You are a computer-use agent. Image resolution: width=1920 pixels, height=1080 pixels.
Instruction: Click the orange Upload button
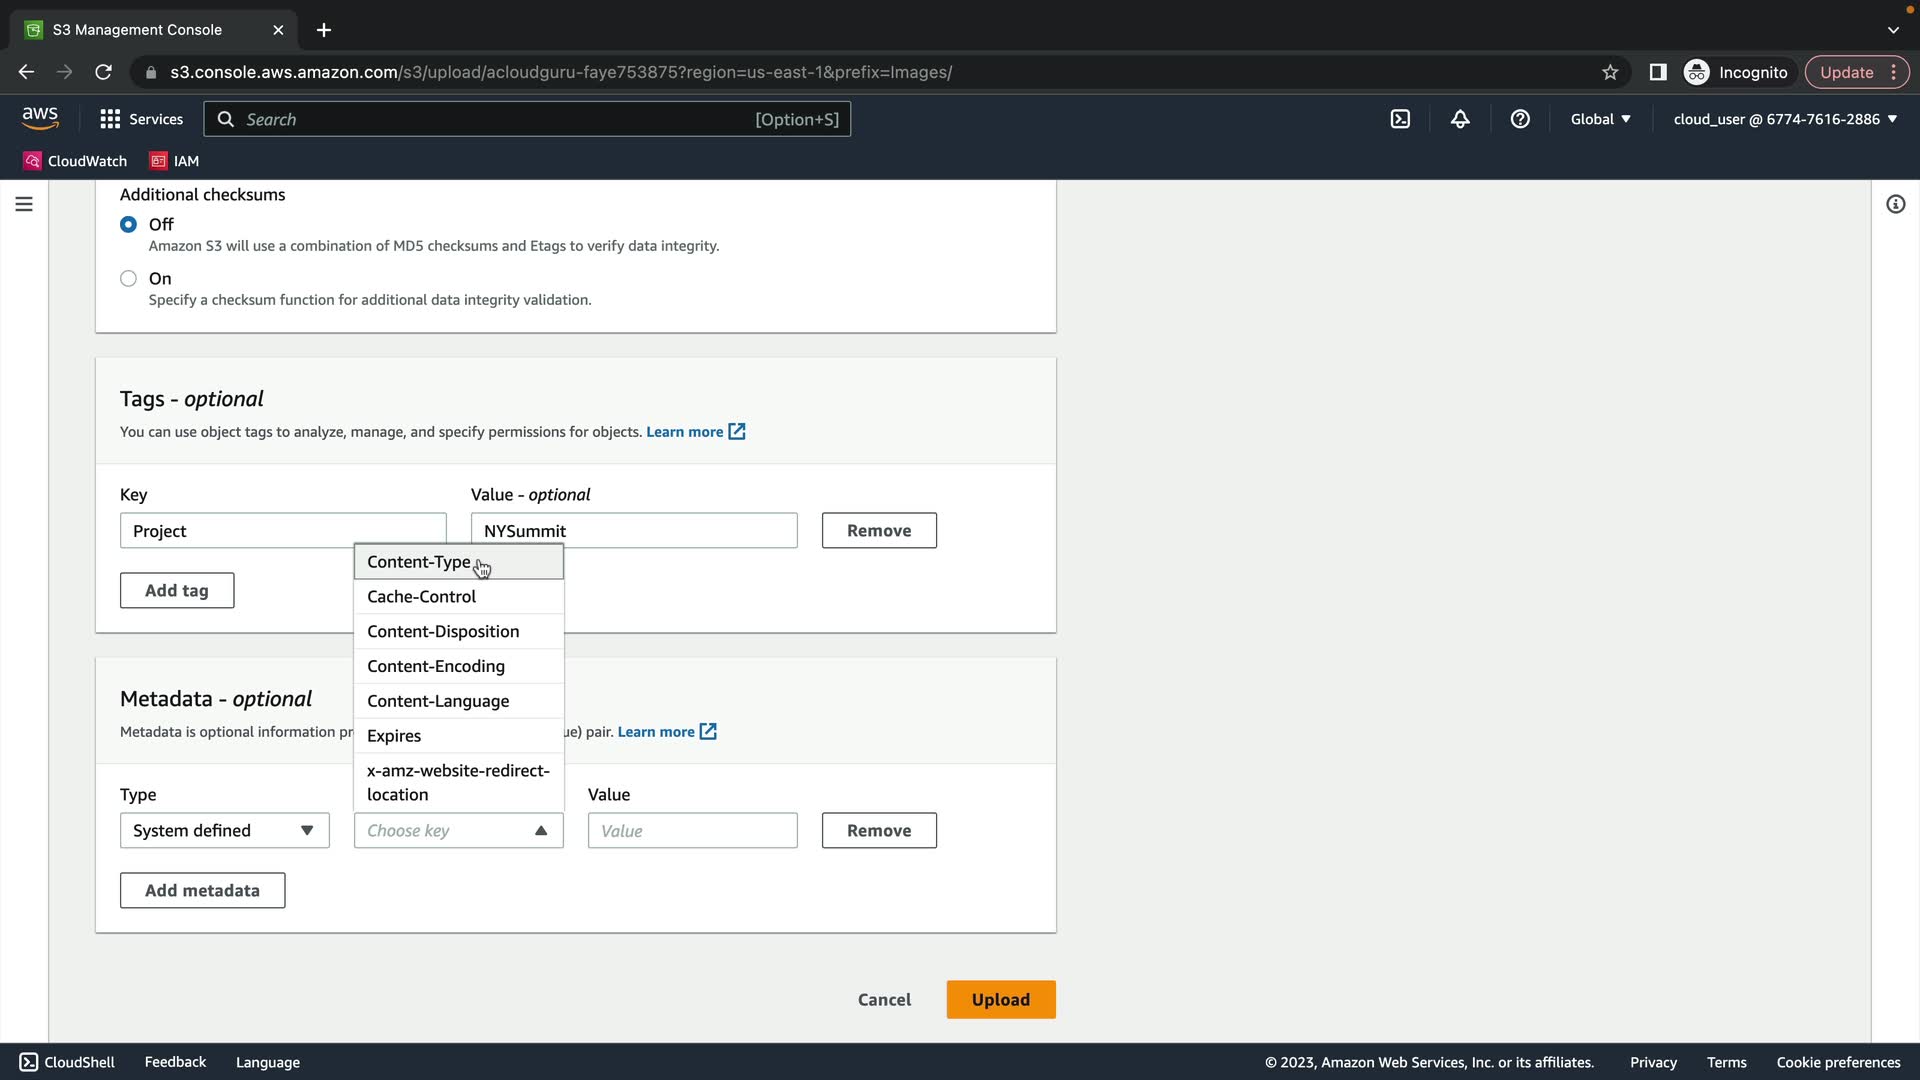tap(1000, 999)
